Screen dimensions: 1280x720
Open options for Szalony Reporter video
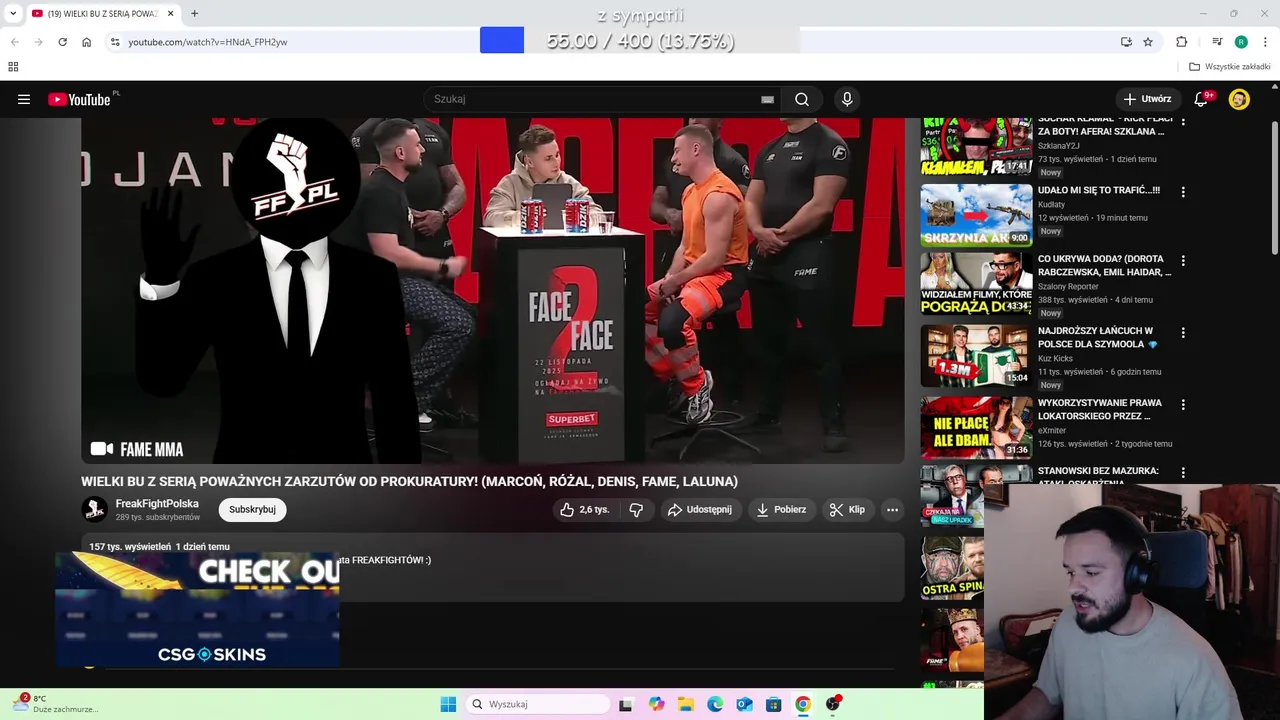pyautogui.click(x=1183, y=260)
